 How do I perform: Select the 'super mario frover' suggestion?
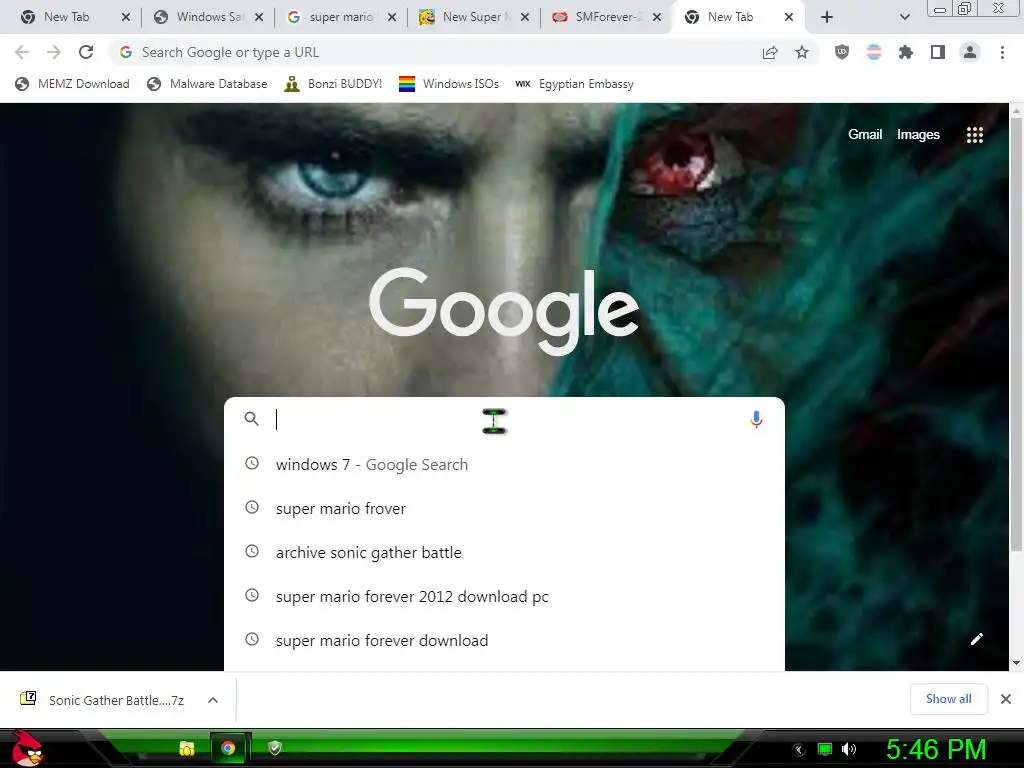(x=504, y=508)
